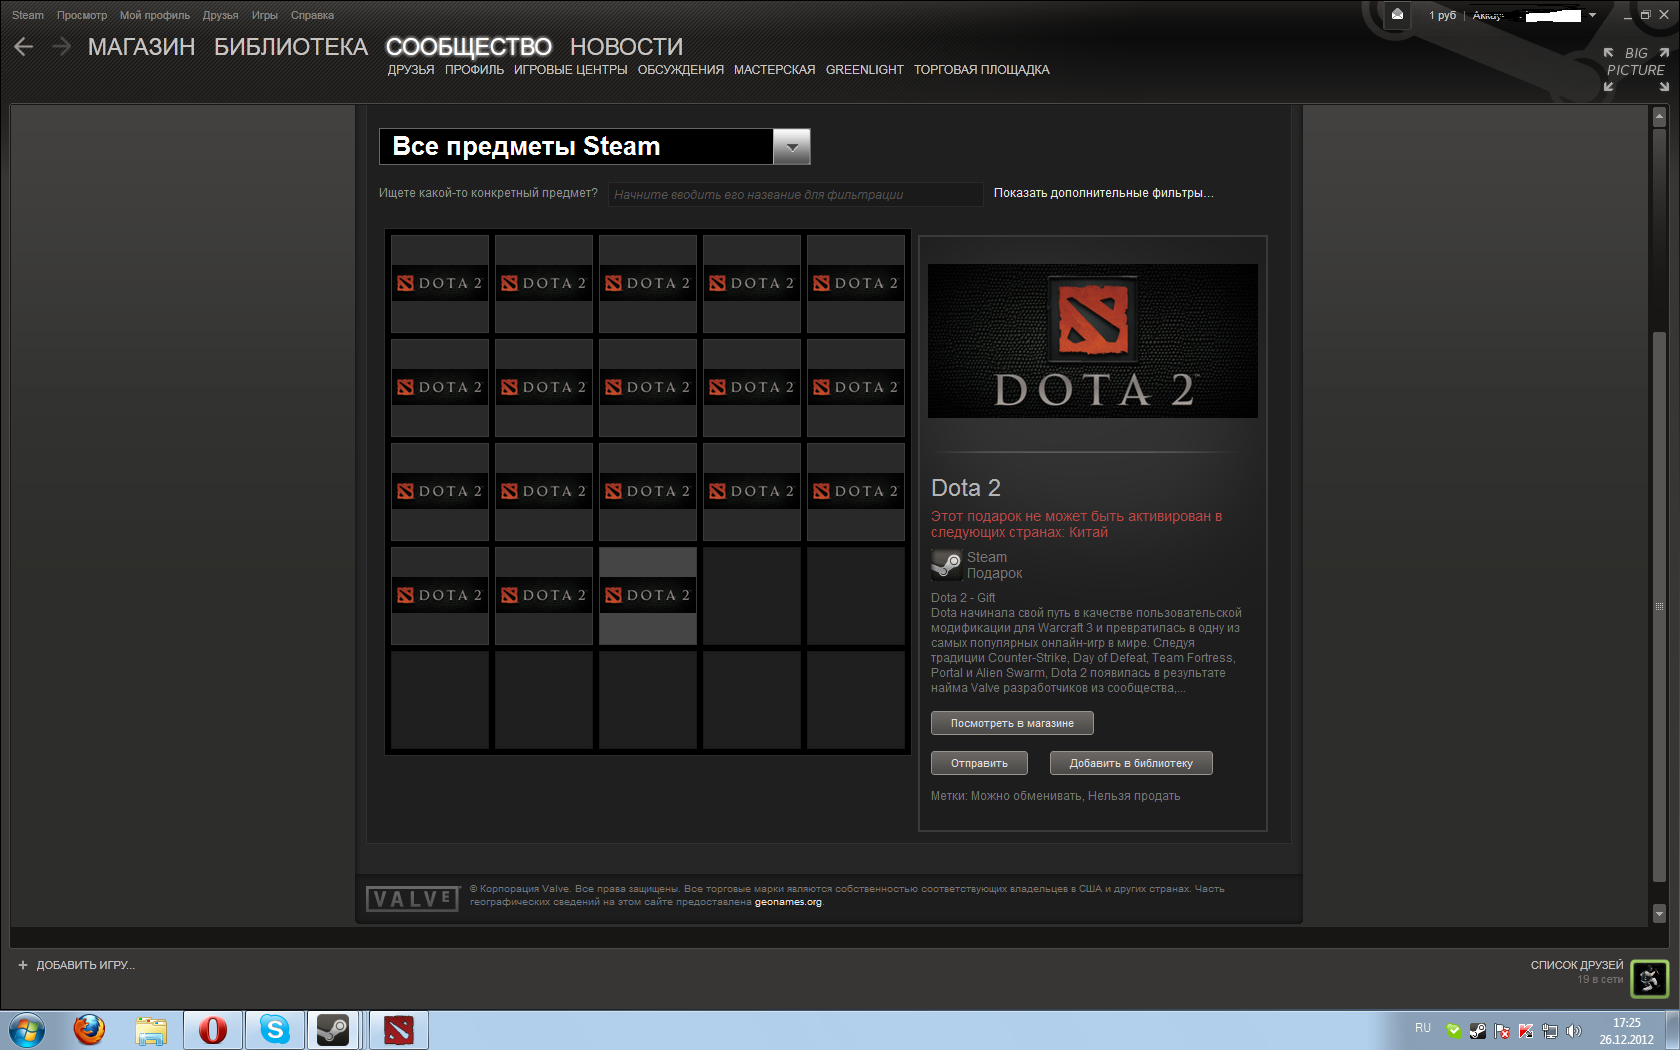Click the plus icon next to ДОБАВИТЬ ИГРУ
This screenshot has width=1680, height=1050.
coord(23,965)
